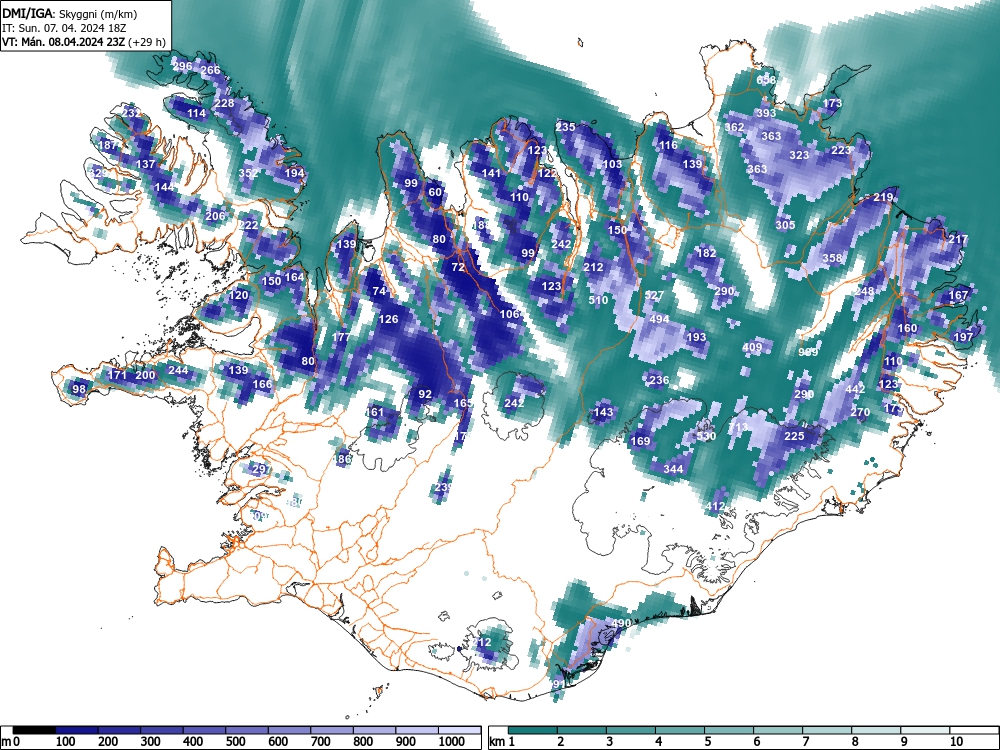This screenshot has height=750, width=1000.
Task: Click the visibility value 98 on Snæfellsnes tip
Action: coord(79,389)
